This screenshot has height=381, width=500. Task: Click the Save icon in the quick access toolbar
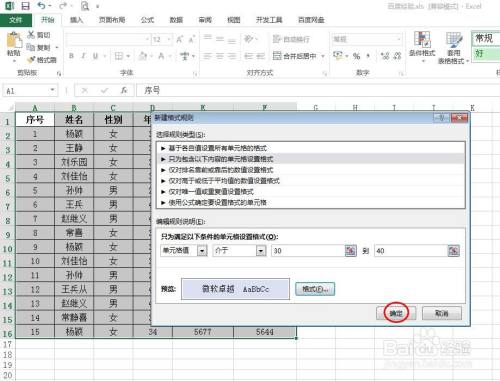[x=25, y=6]
